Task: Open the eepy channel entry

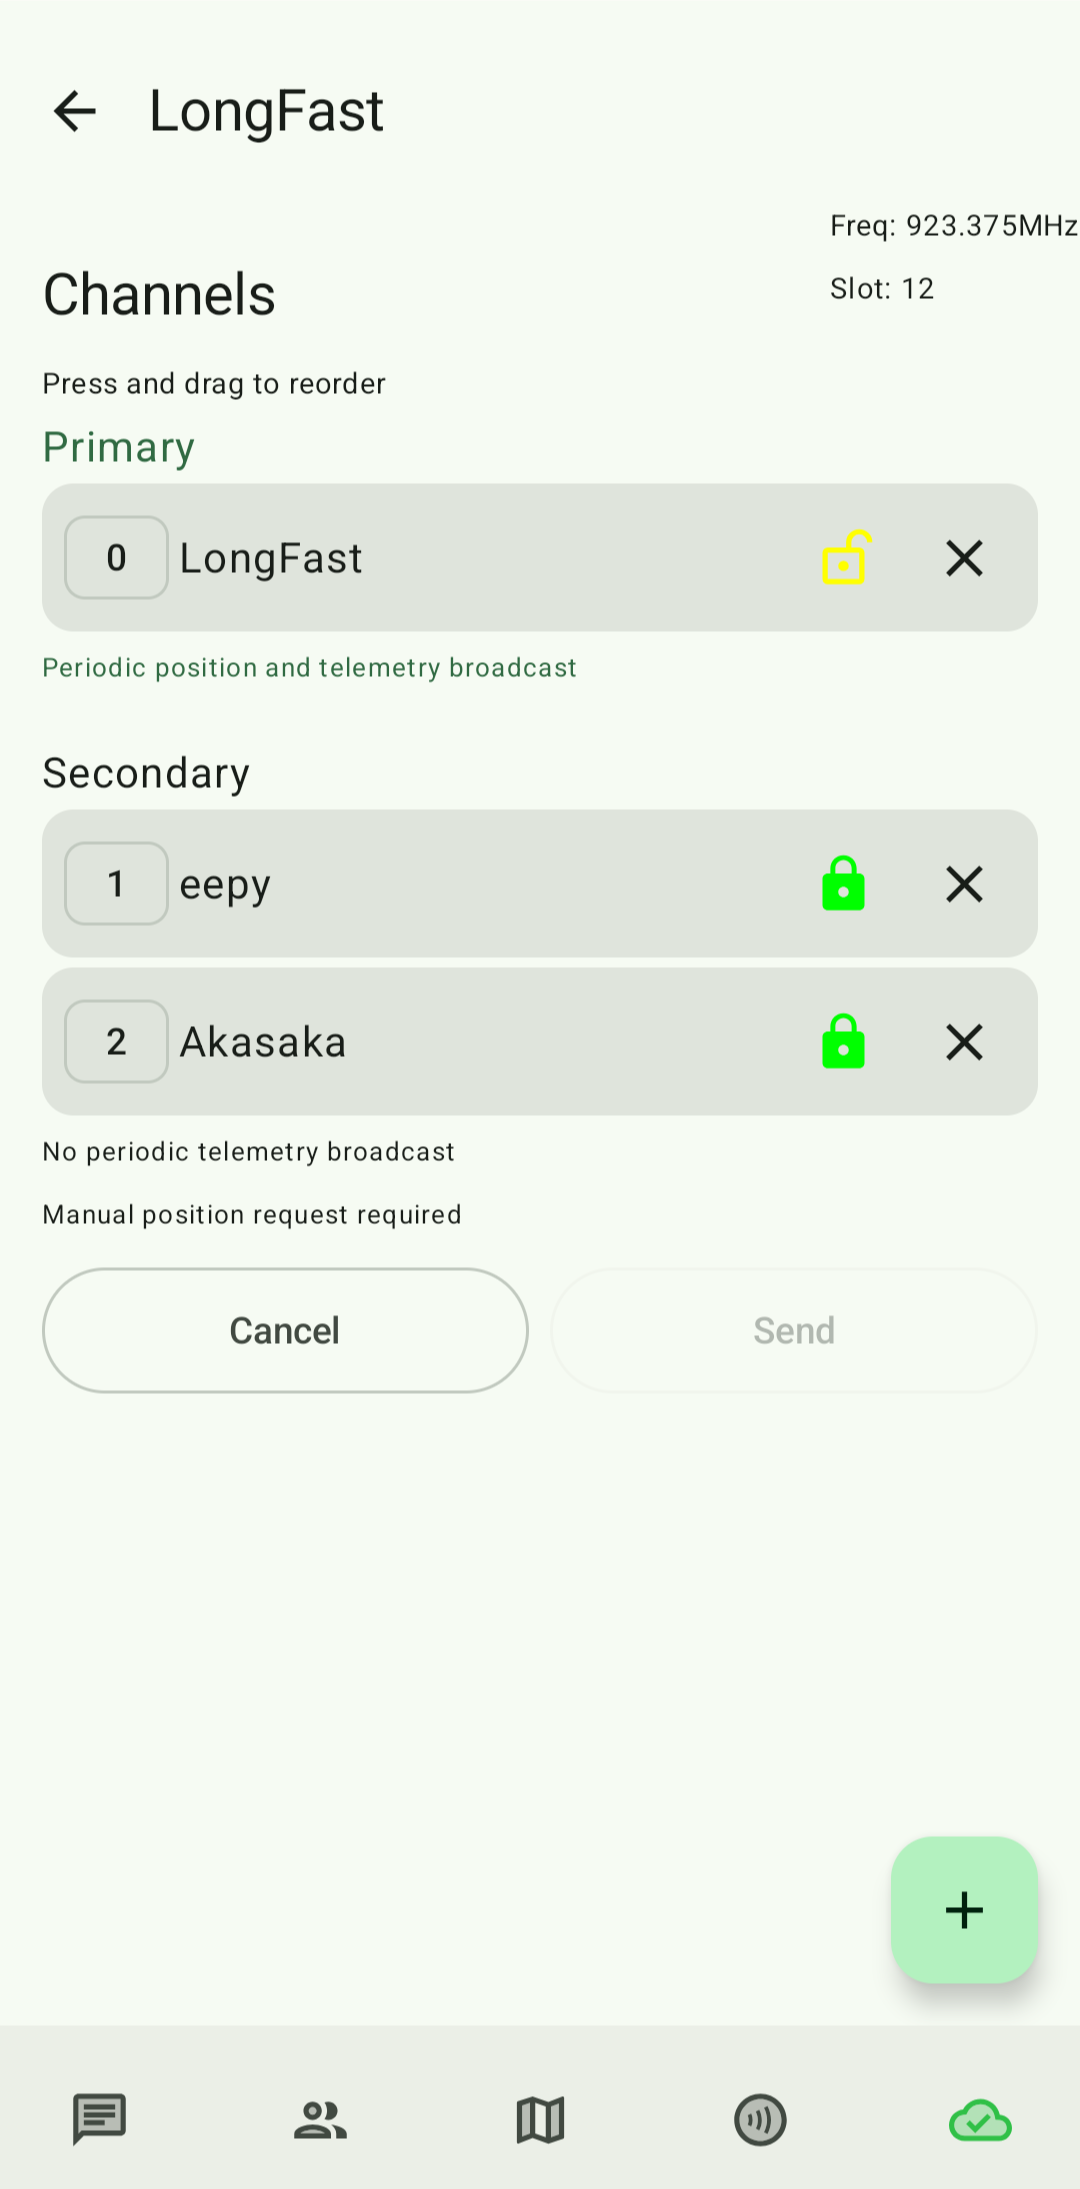Action: (540, 883)
